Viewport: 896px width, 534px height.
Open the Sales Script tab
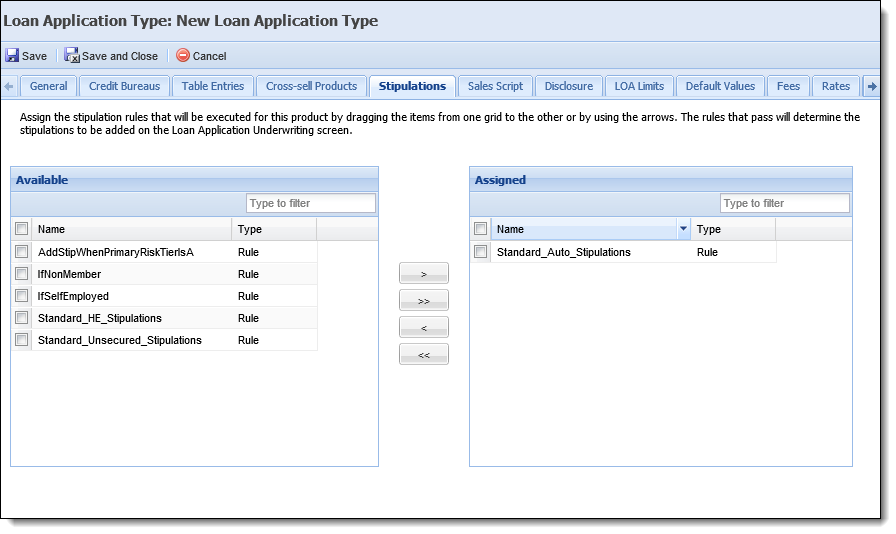pos(495,86)
